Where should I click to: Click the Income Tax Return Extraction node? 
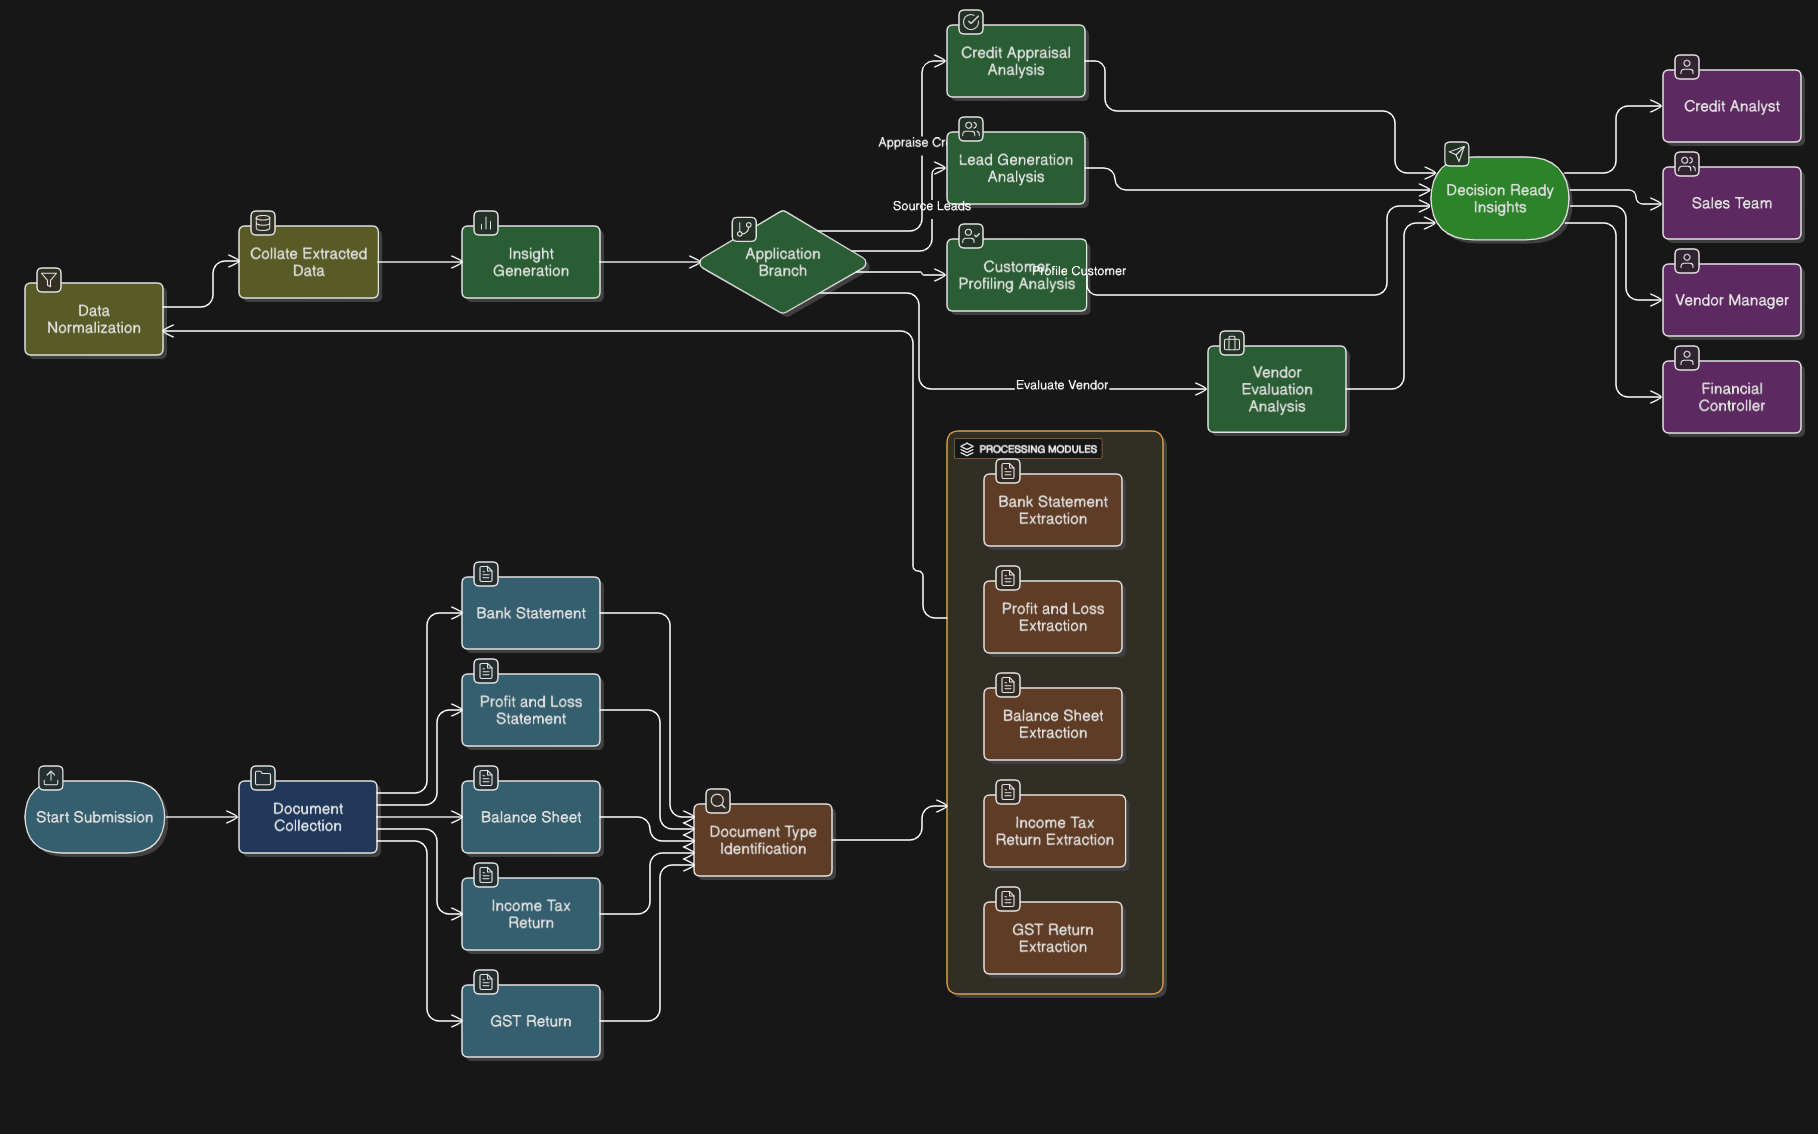1054,832
